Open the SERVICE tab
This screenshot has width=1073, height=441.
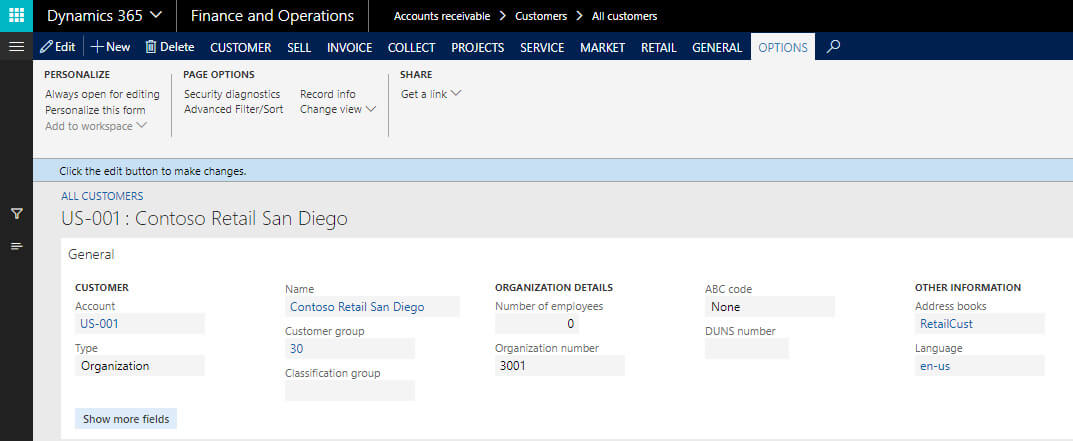pyautogui.click(x=542, y=47)
